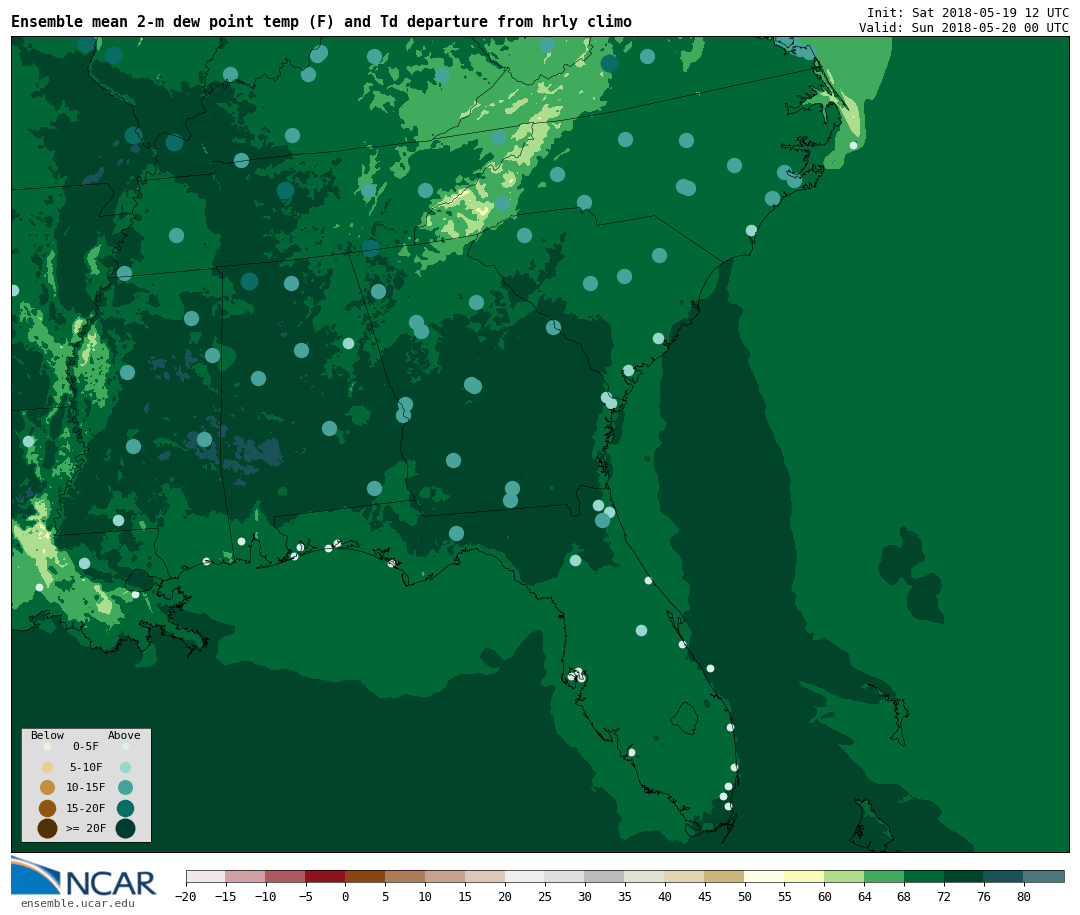Pick the colorbar swatch between 35 and 40
Image resolution: width=1080 pixels, height=915 pixels.
tap(645, 876)
